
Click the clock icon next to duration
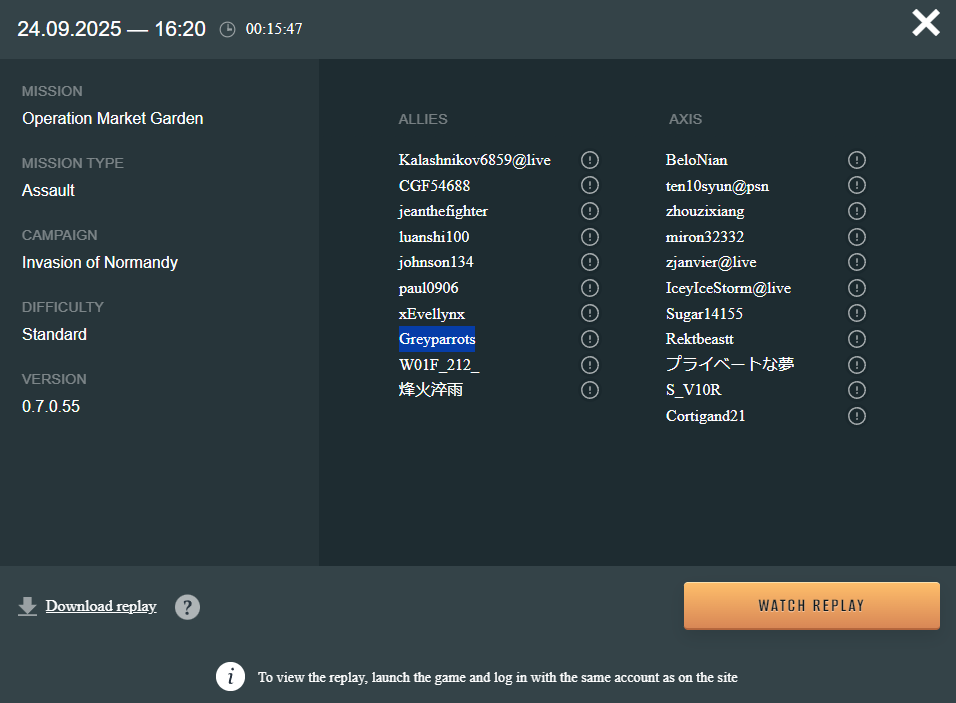pyautogui.click(x=228, y=30)
